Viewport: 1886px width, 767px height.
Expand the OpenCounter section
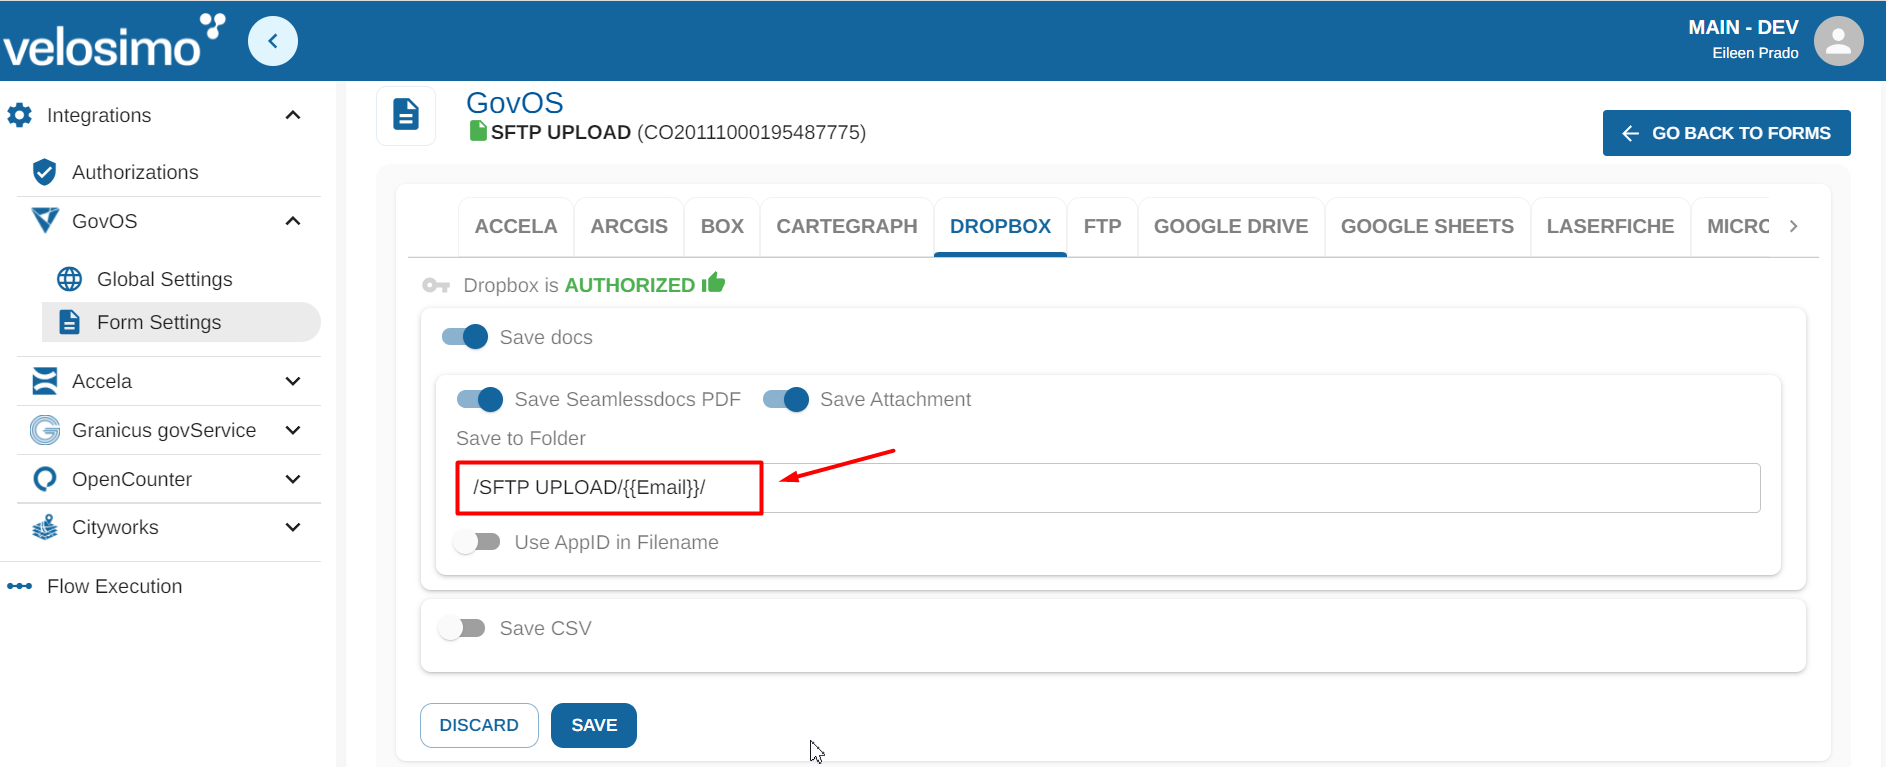click(x=293, y=479)
